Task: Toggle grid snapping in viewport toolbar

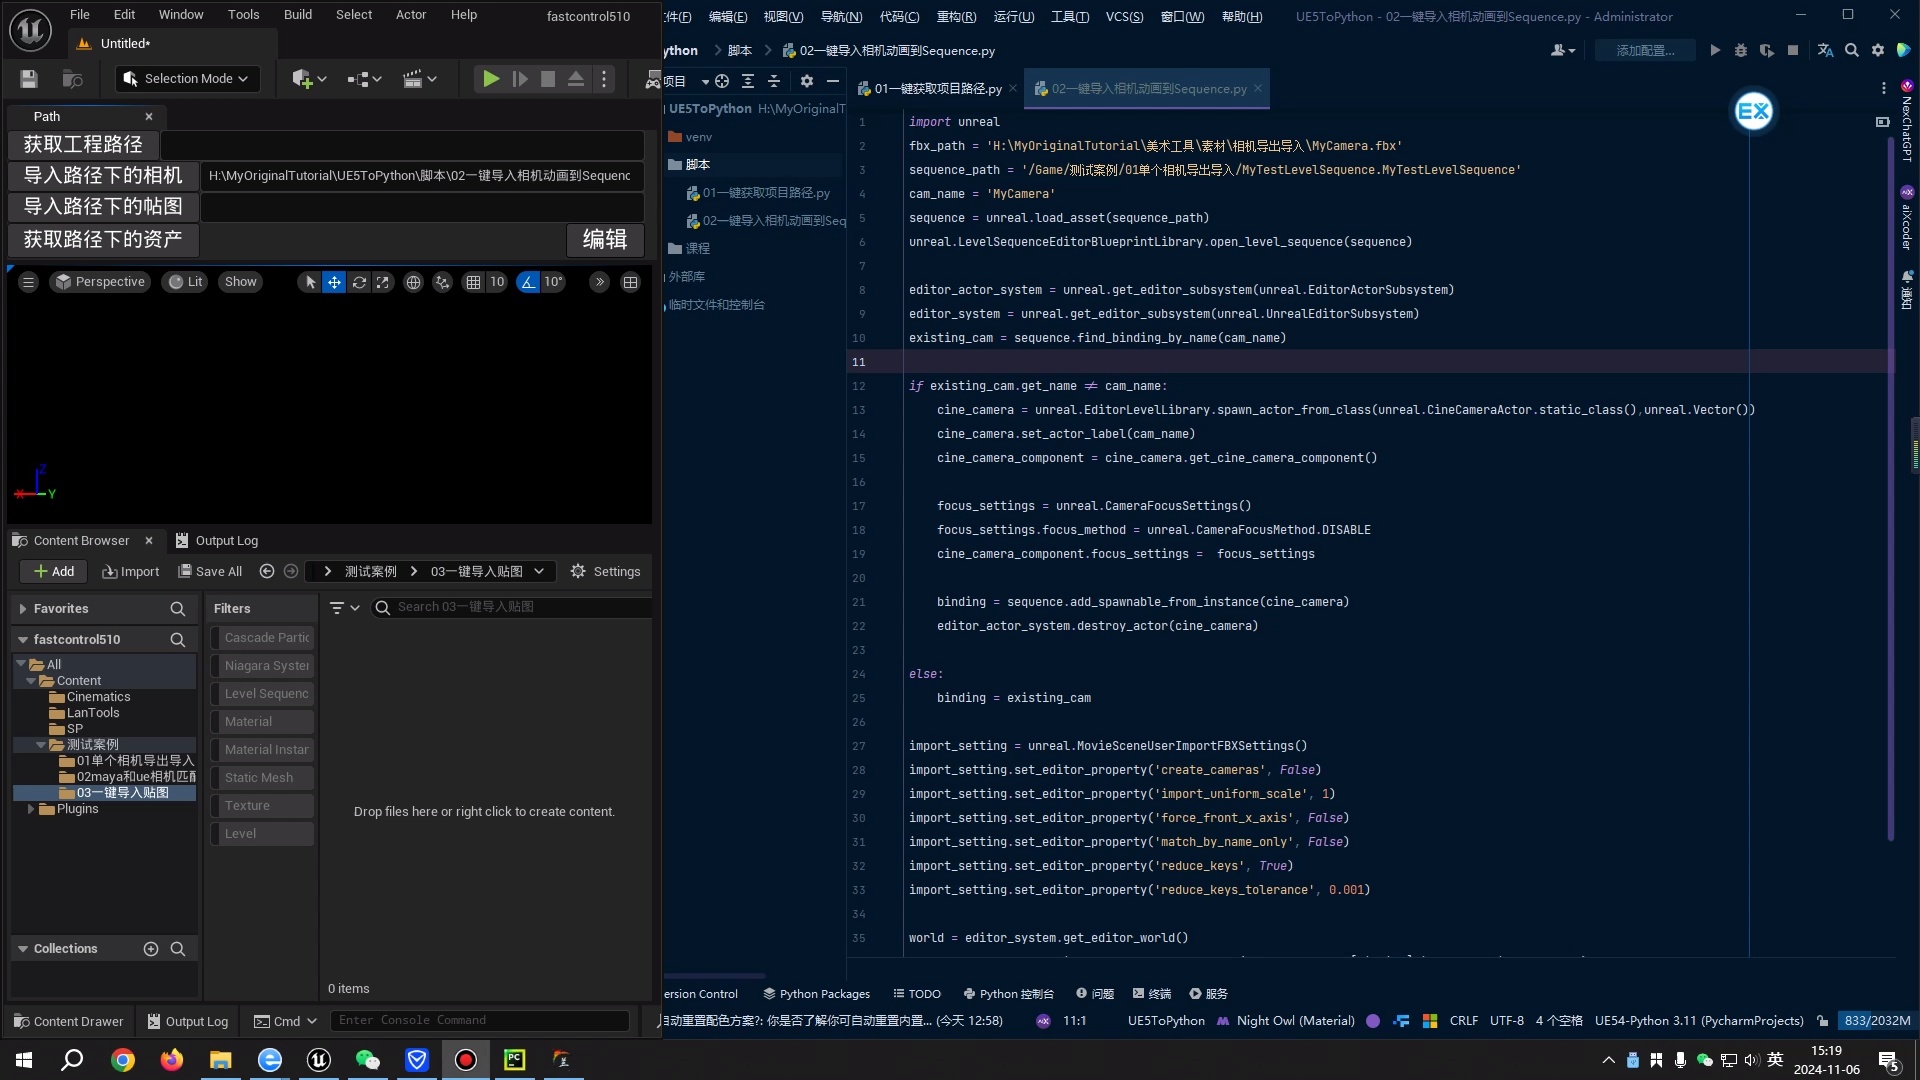Action: [x=473, y=282]
